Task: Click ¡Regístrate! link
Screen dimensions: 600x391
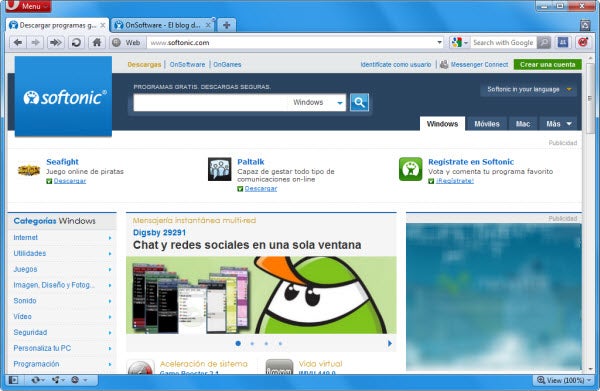Action: (455, 181)
